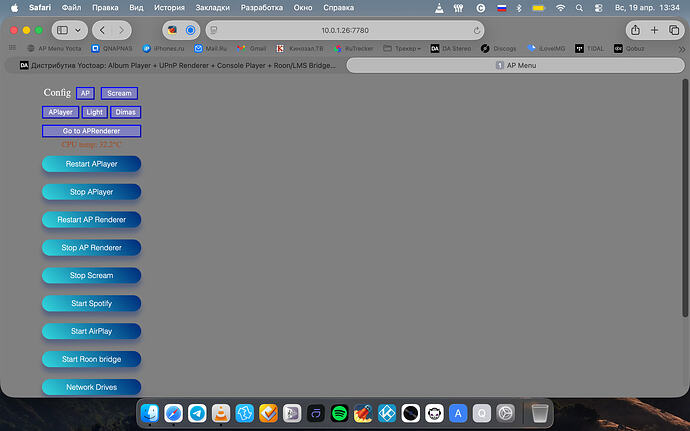Show the tab overview icon

tap(674, 30)
